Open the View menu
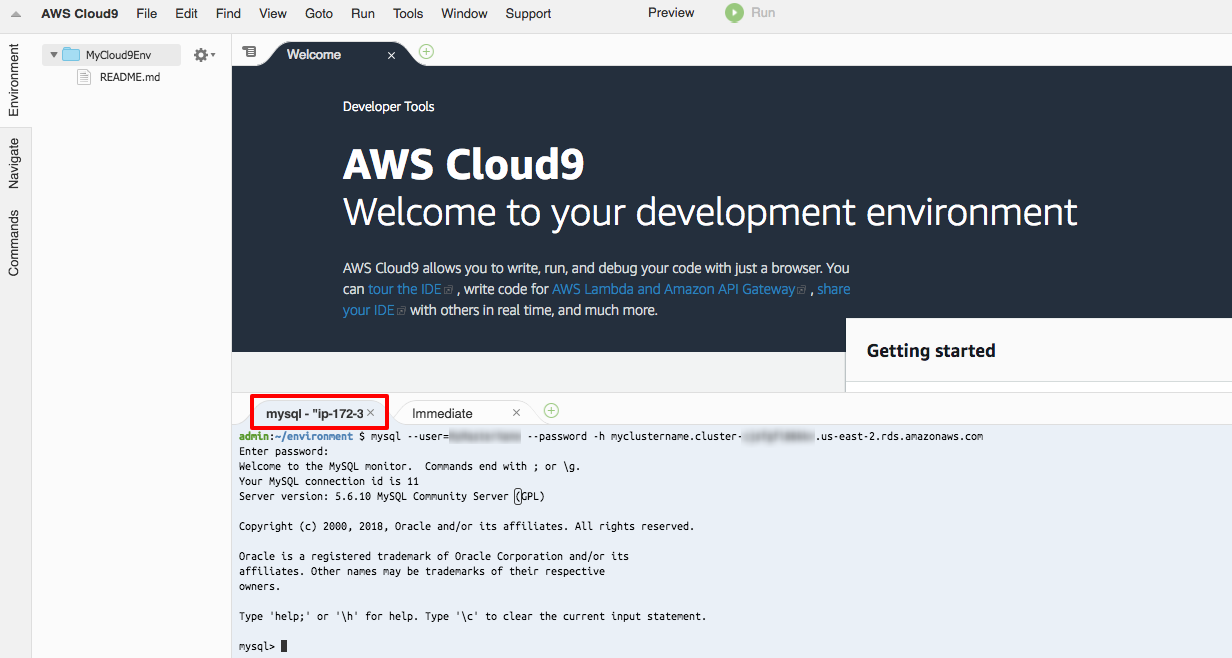The height and width of the screenshot is (658, 1232). [x=273, y=13]
